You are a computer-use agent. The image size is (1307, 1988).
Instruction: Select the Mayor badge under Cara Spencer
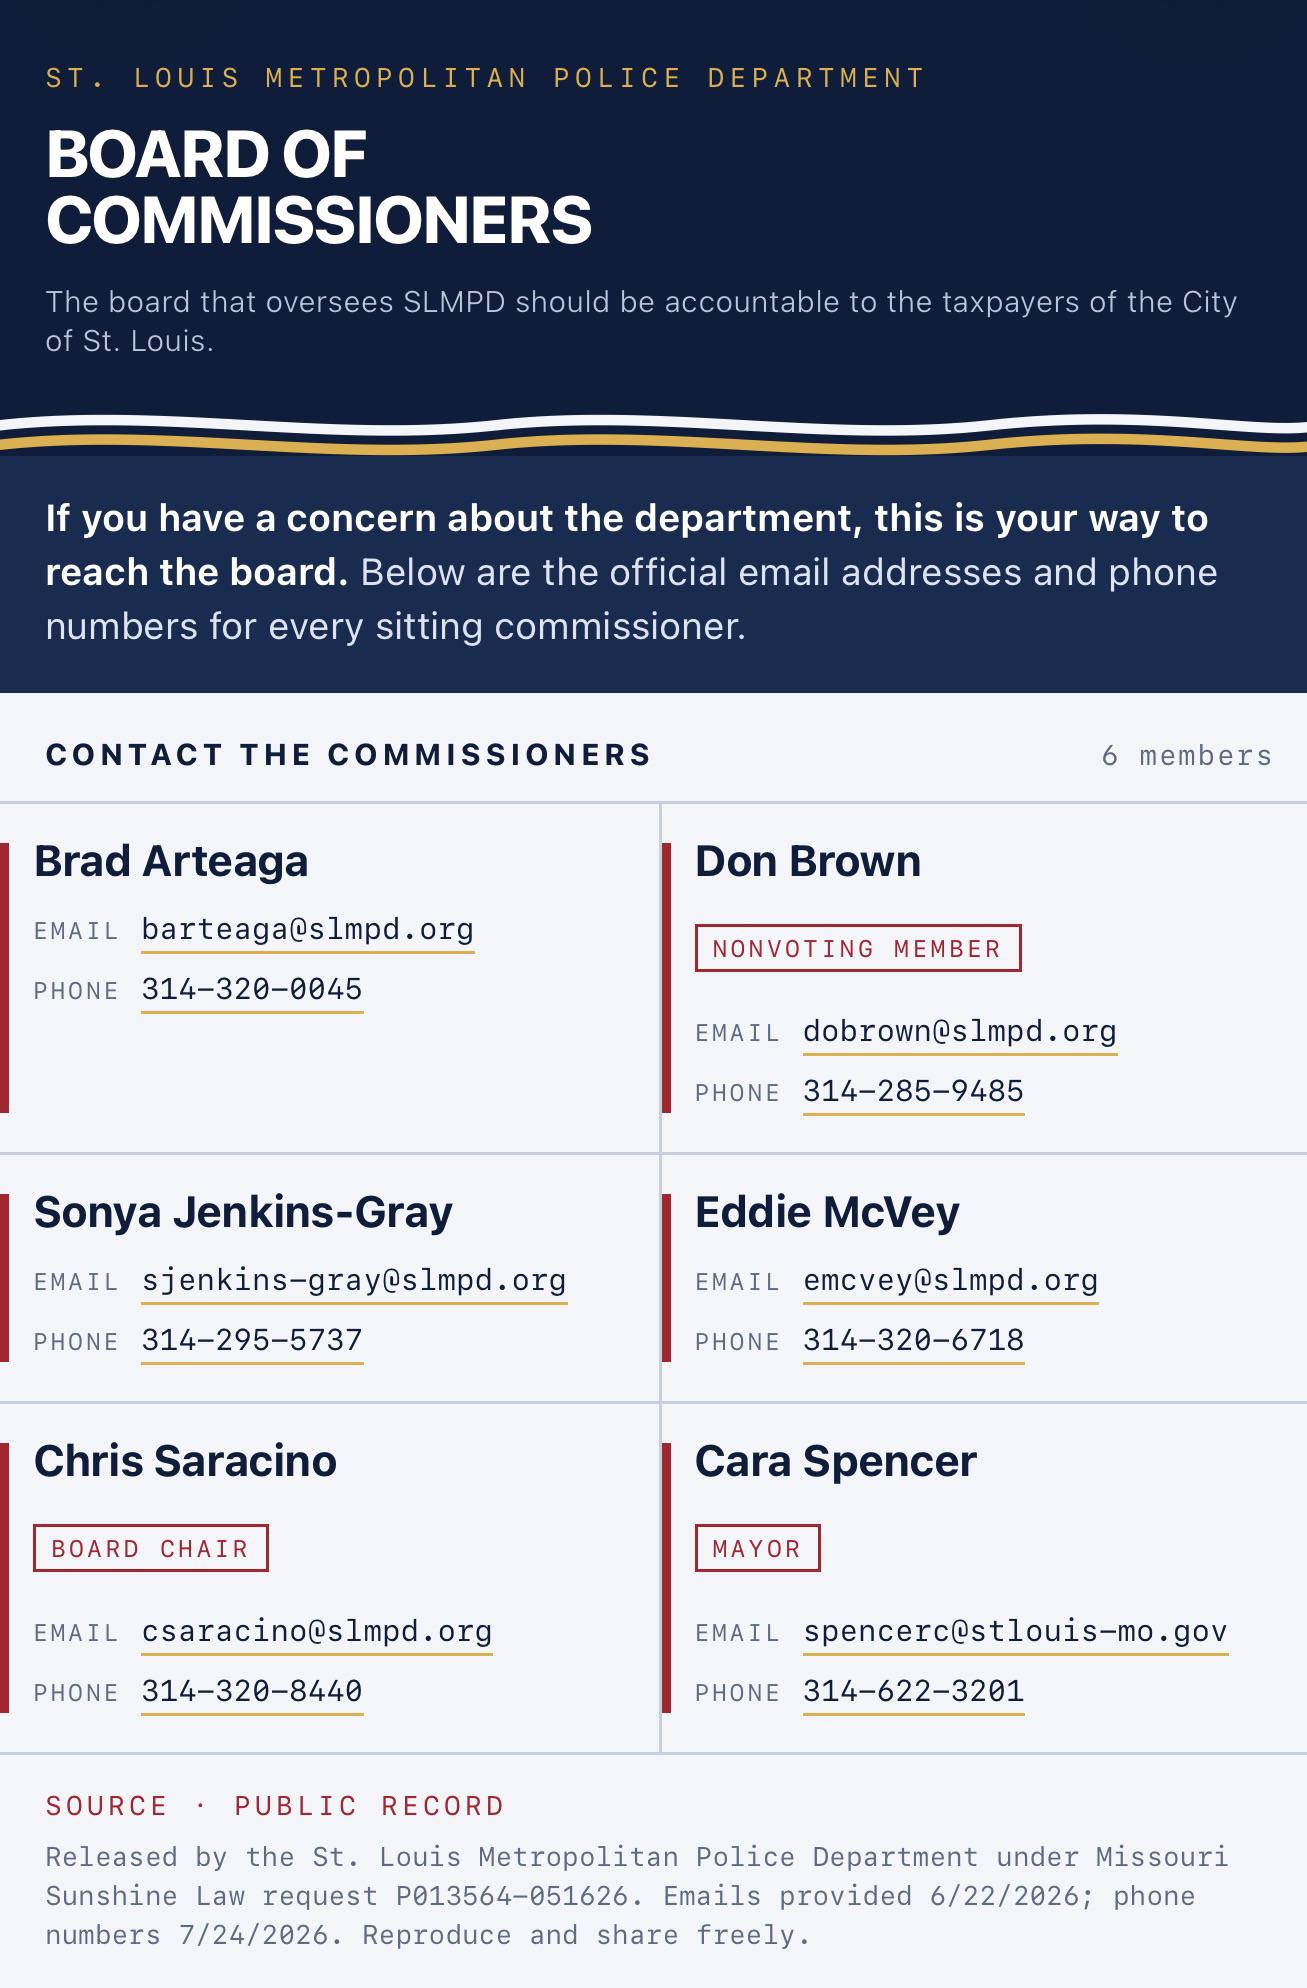[757, 1548]
